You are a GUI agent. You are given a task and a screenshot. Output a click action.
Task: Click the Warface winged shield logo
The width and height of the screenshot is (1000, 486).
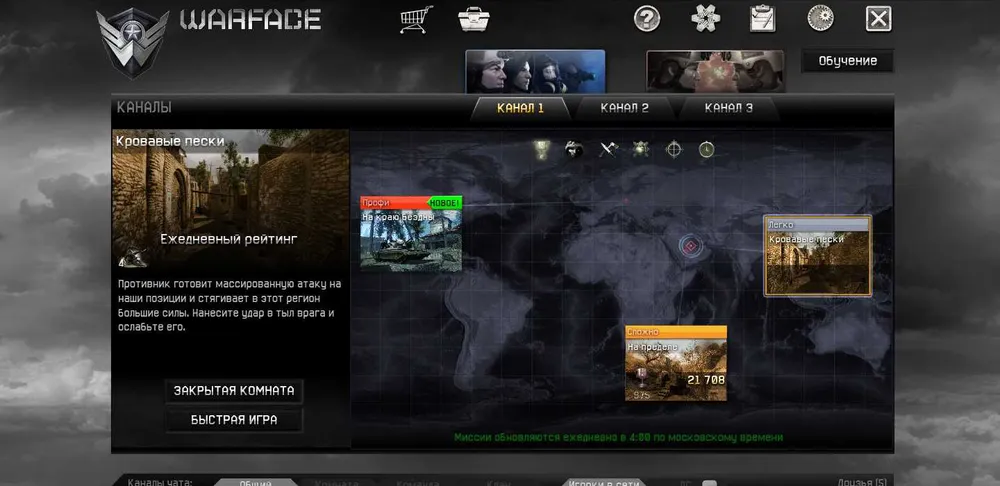[132, 43]
